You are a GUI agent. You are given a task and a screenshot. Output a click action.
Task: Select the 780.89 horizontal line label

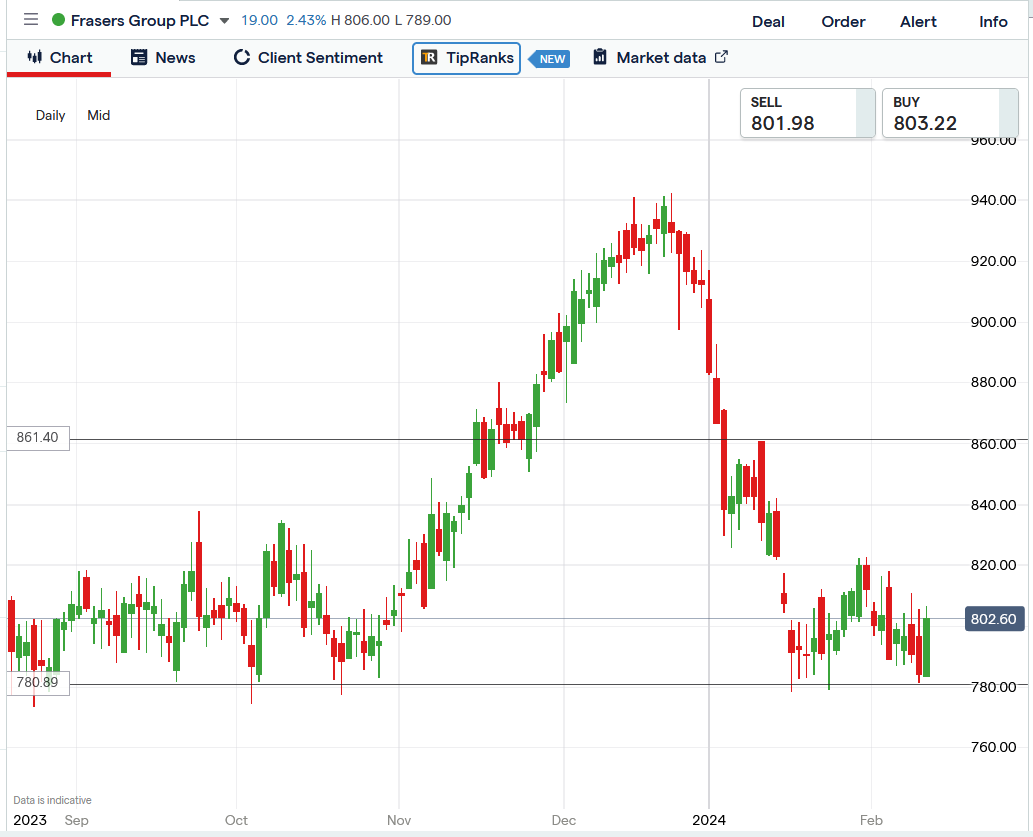coord(38,683)
